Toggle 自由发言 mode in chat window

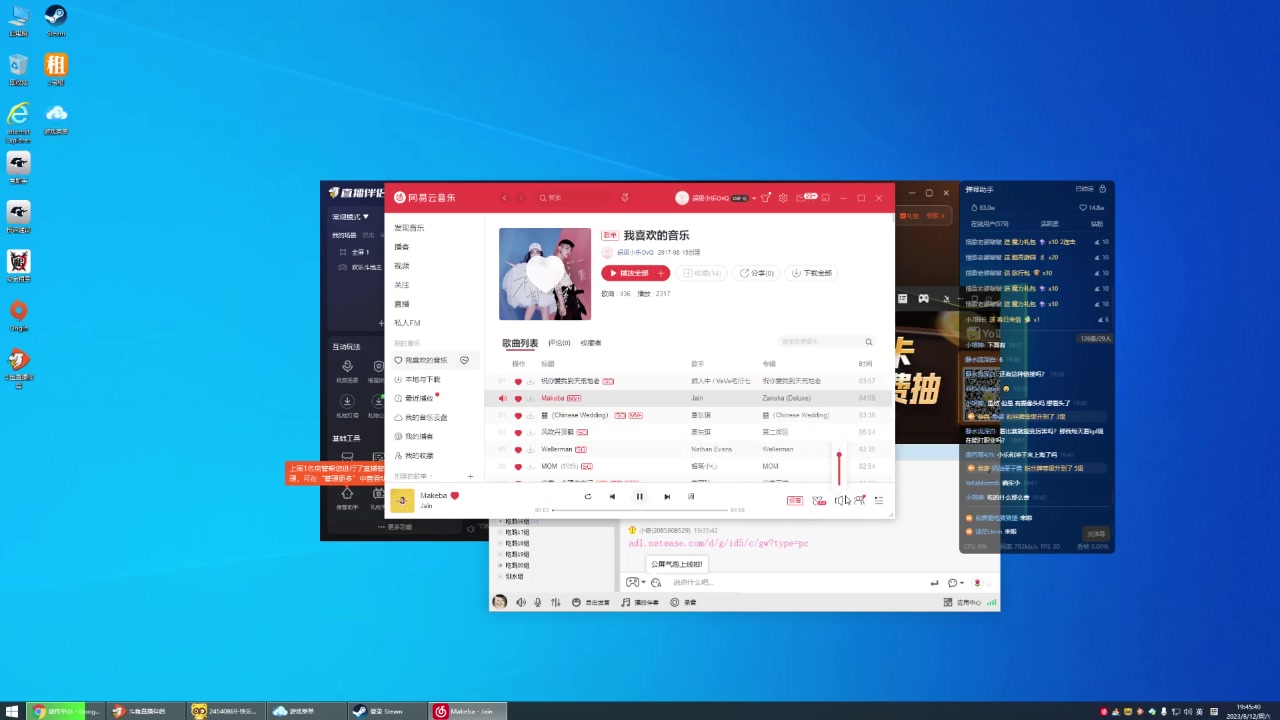(x=591, y=602)
